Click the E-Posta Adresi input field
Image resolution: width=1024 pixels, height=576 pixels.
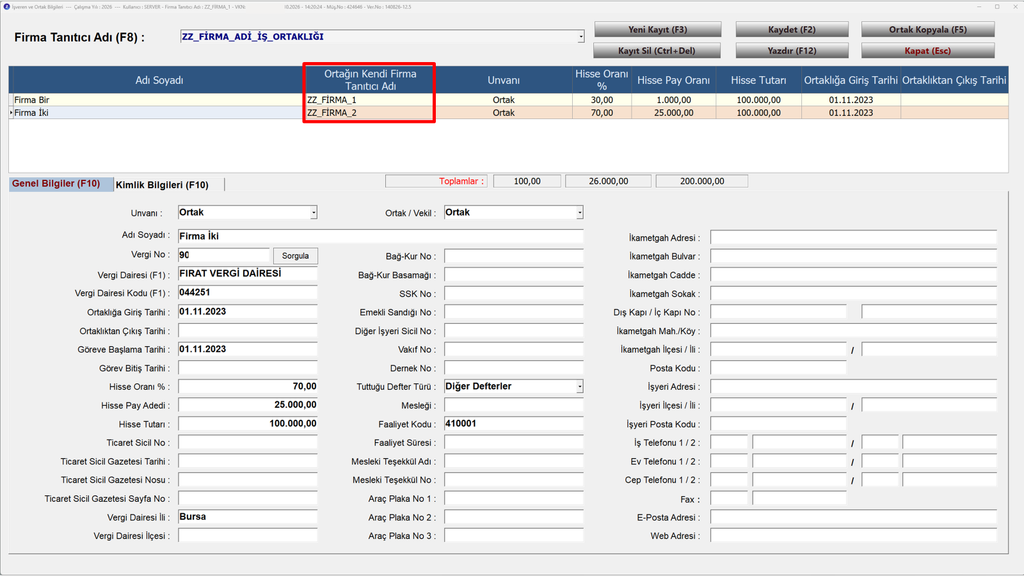click(854, 517)
